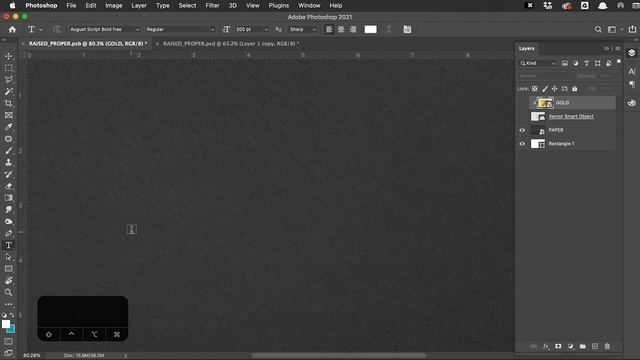Open the font size dropdown 200 pt
The image size is (640, 360).
[x=251, y=29]
